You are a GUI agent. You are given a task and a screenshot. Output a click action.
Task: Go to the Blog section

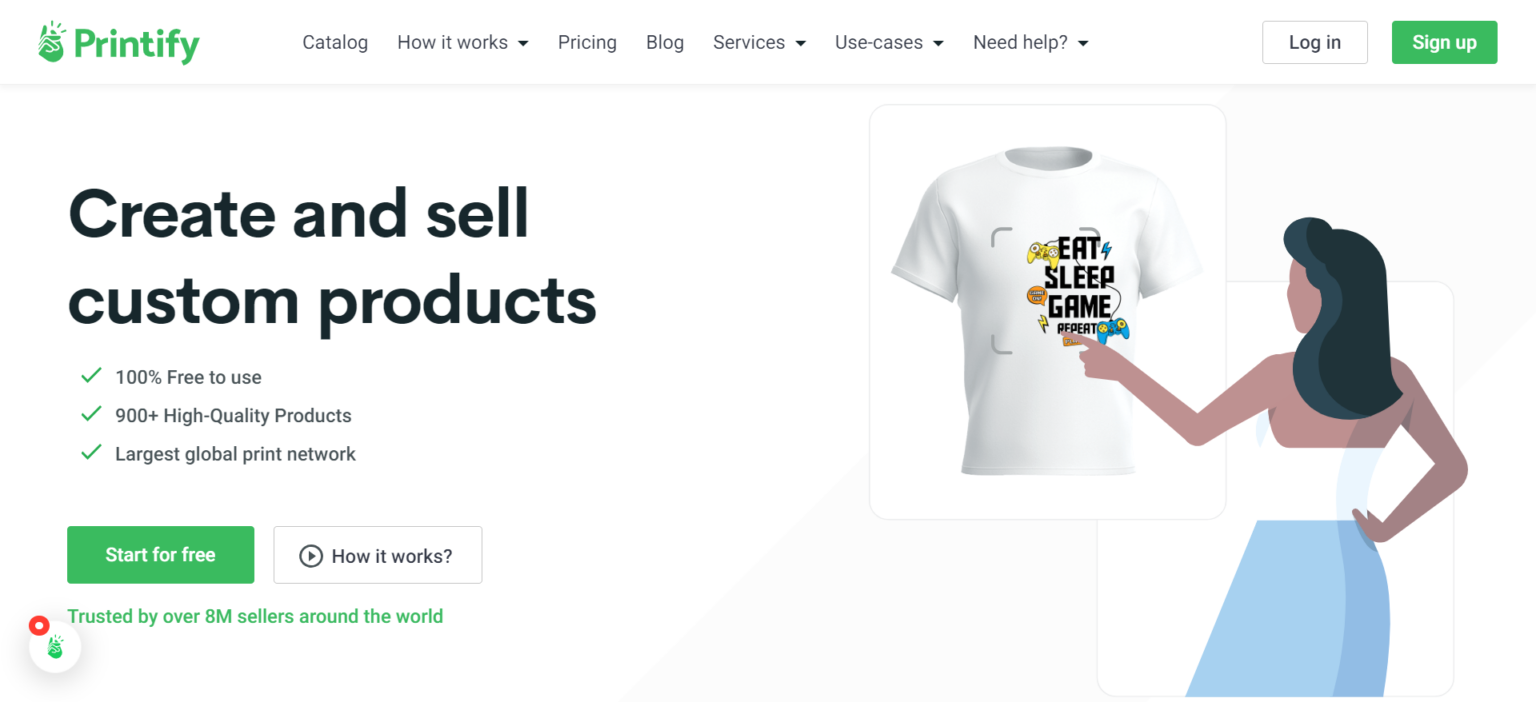coord(664,42)
